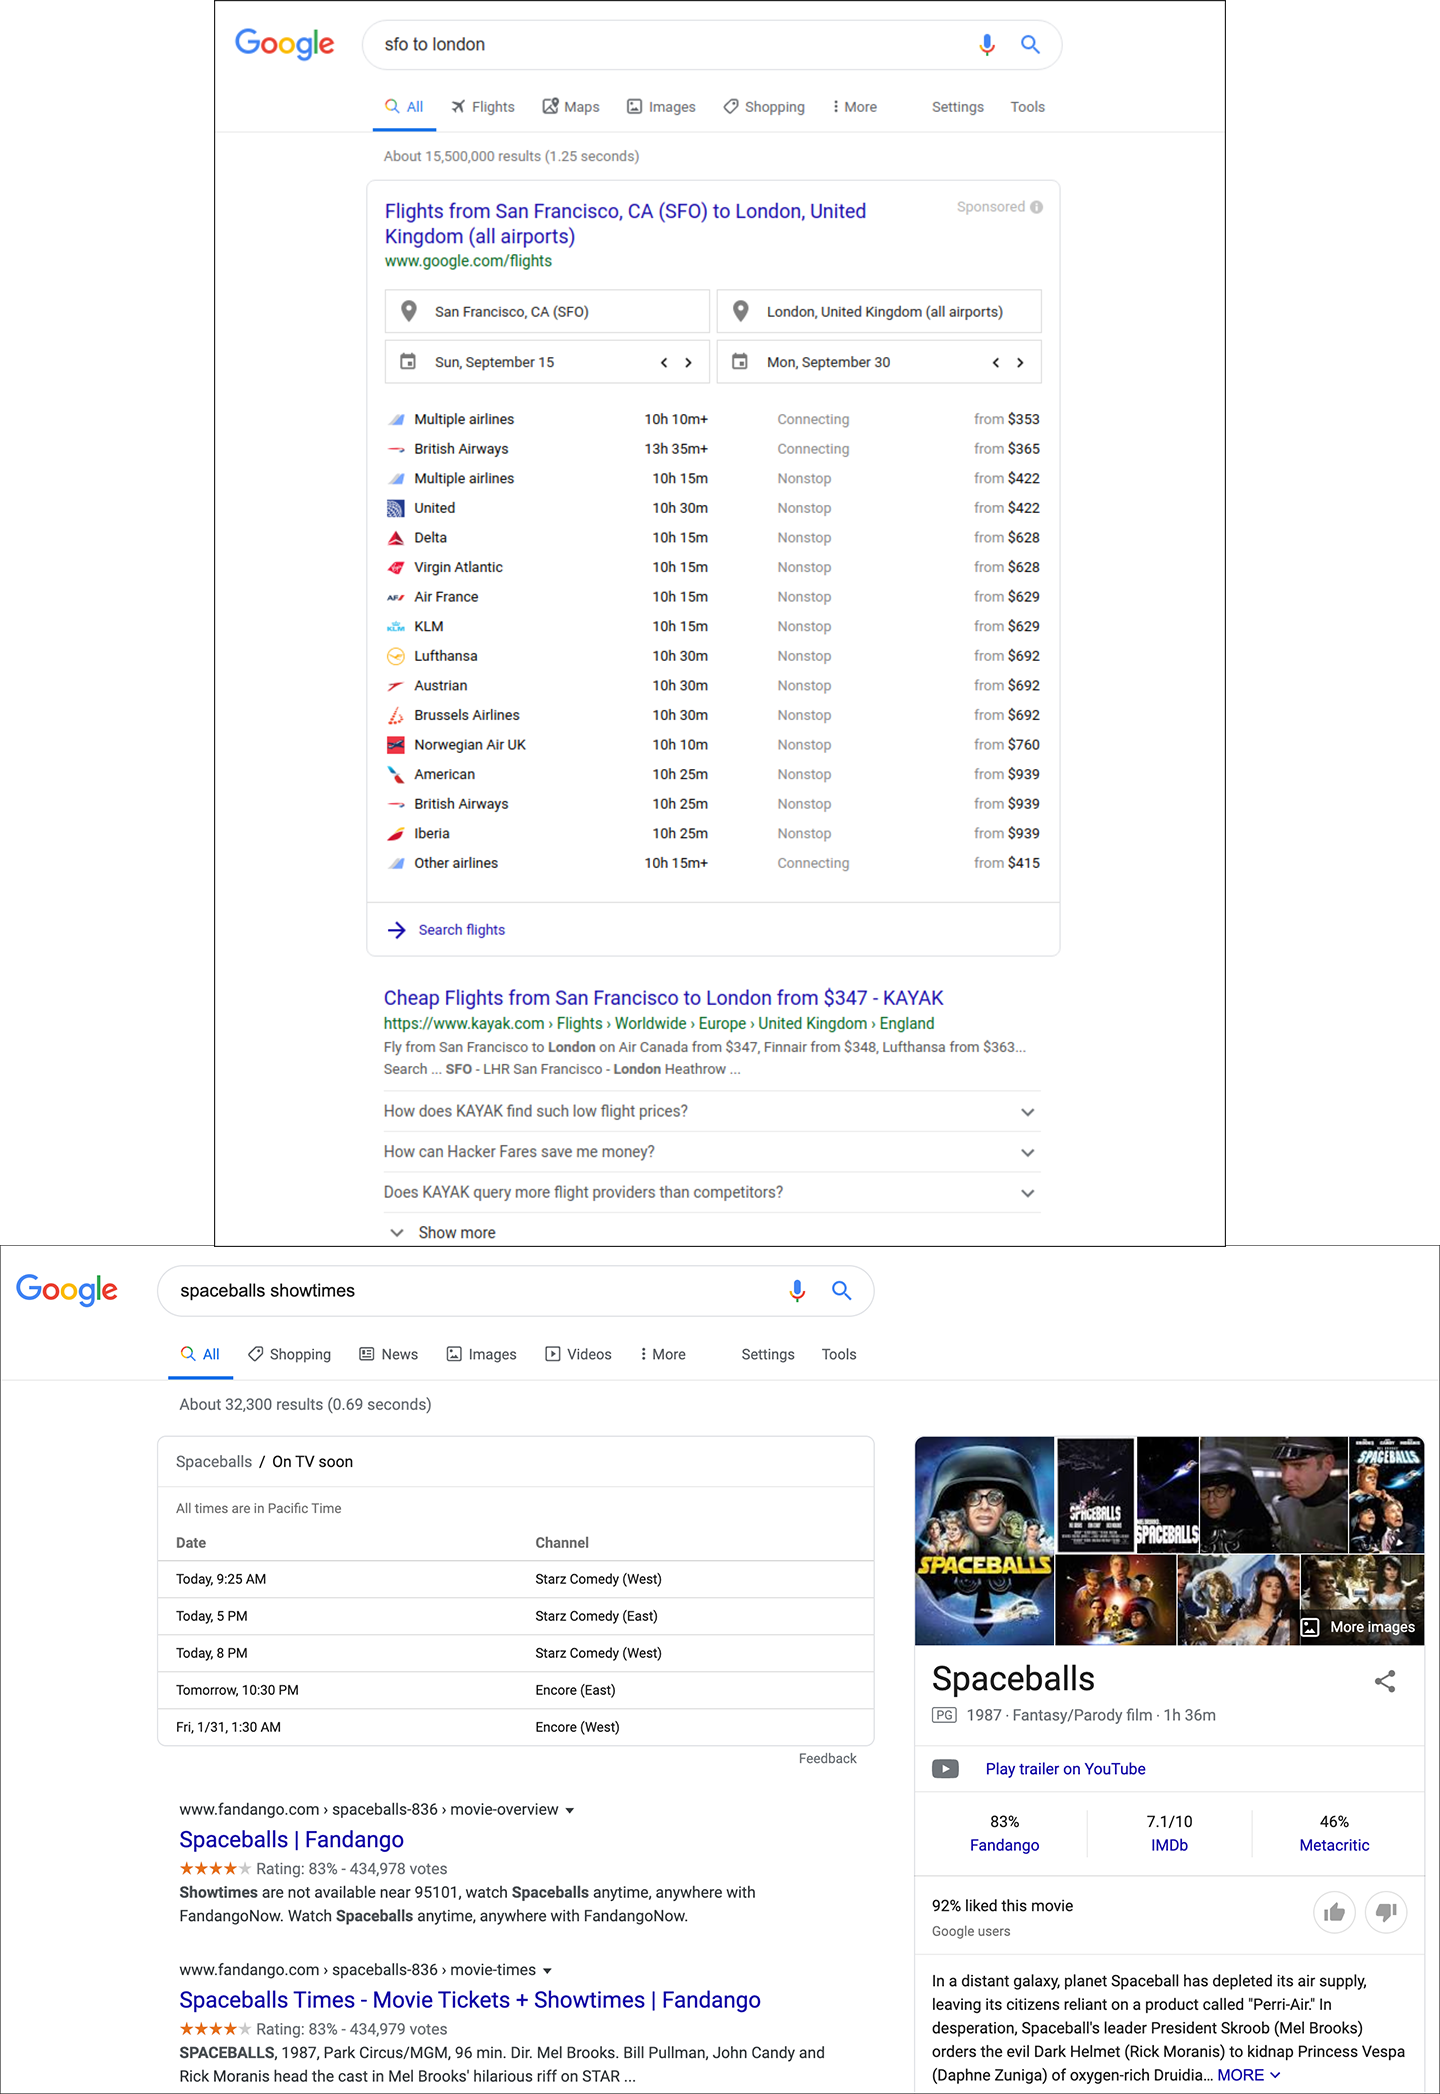Click the Sponsored info icon
1440x2094 pixels.
[1035, 207]
